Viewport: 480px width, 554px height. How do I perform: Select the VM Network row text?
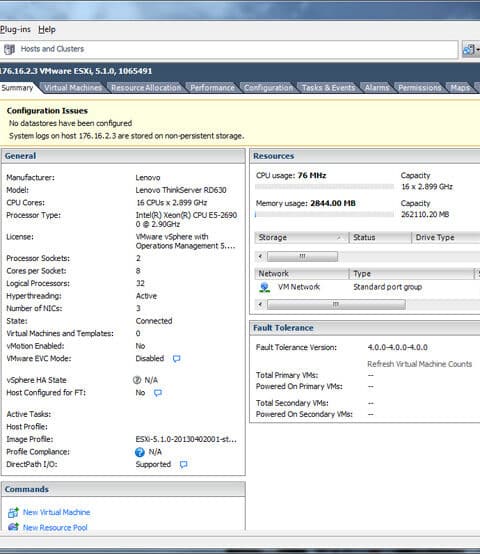click(x=299, y=287)
